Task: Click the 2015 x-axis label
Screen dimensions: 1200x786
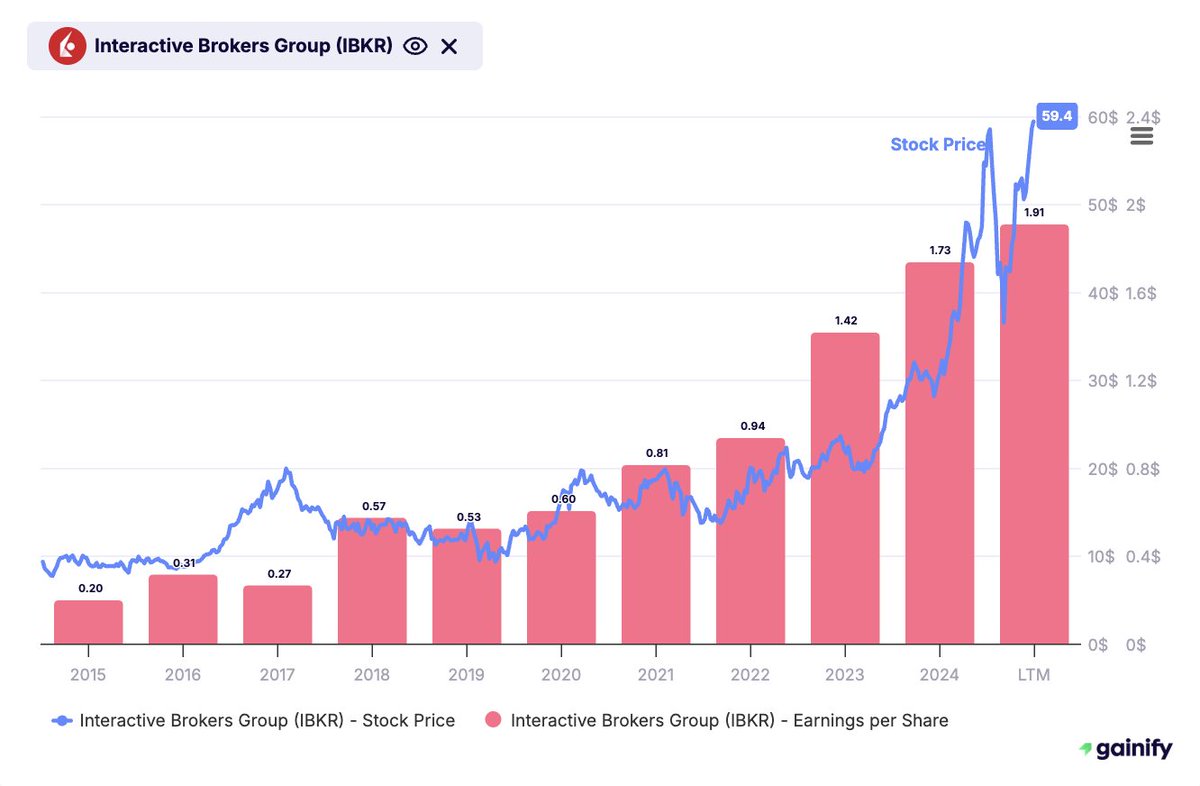Action: tap(88, 675)
